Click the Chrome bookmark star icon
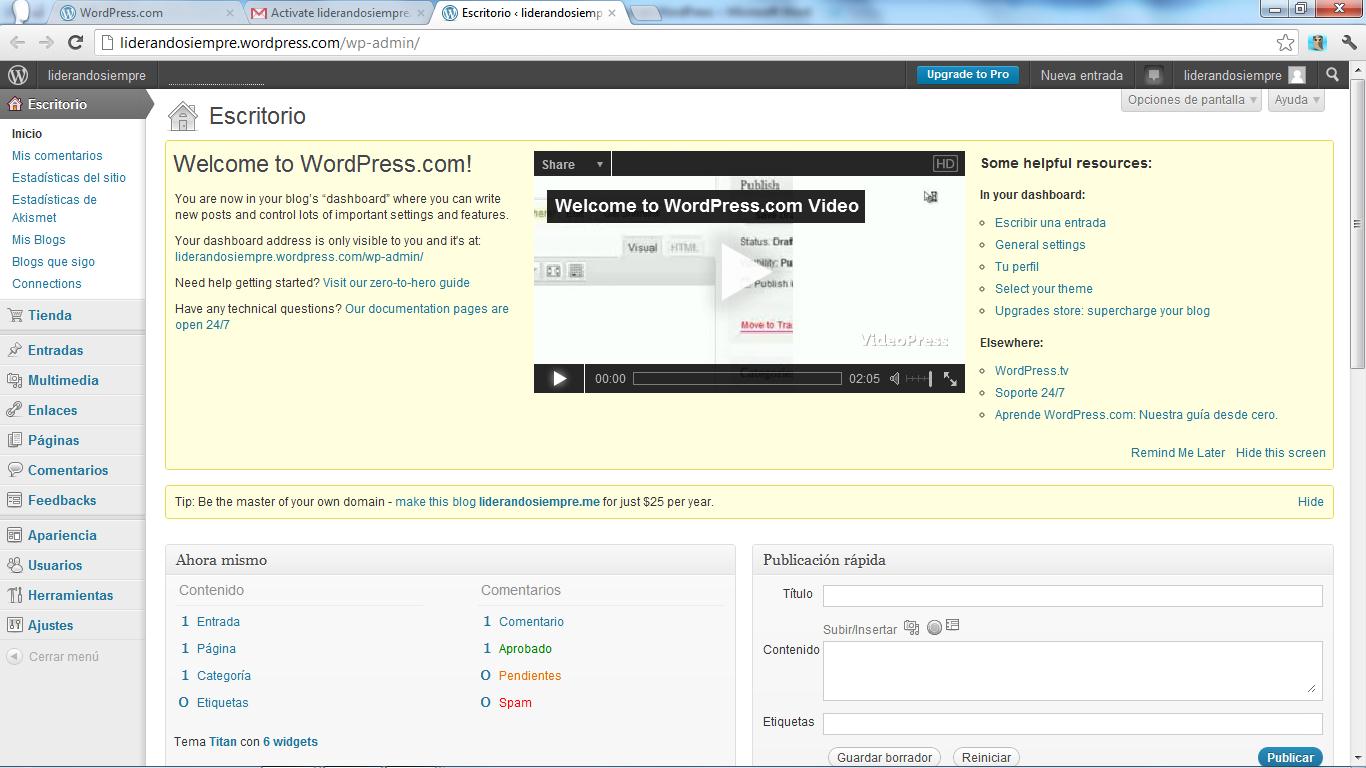 tap(1286, 42)
